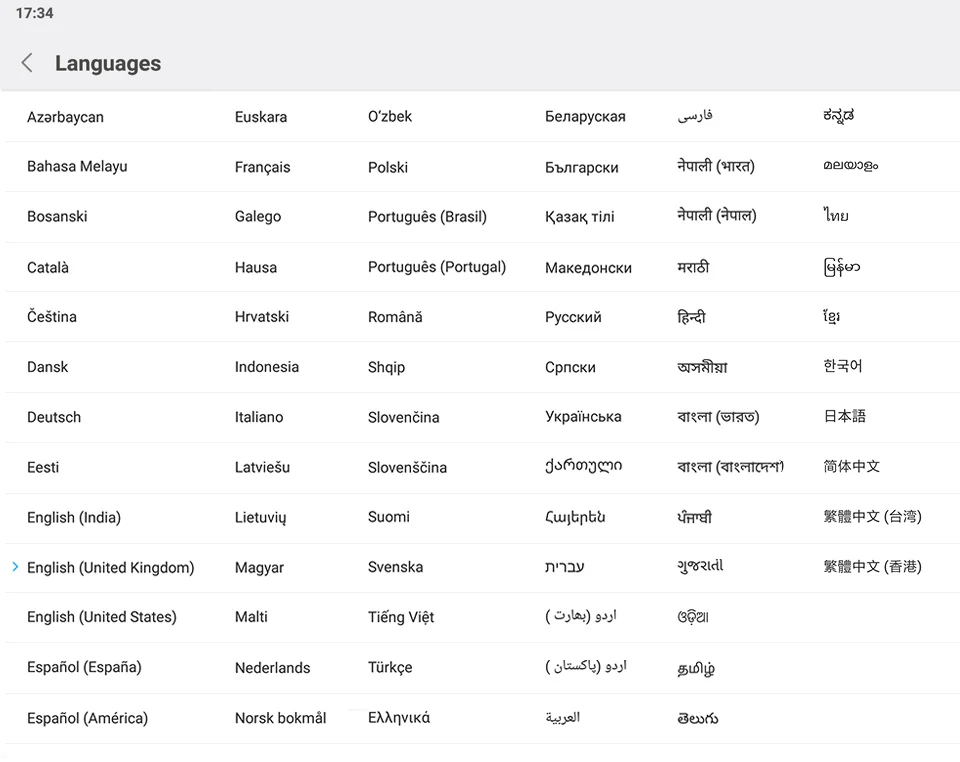The width and height of the screenshot is (960, 762).
Task: Choose Português (Brasil) language
Action: (x=427, y=217)
